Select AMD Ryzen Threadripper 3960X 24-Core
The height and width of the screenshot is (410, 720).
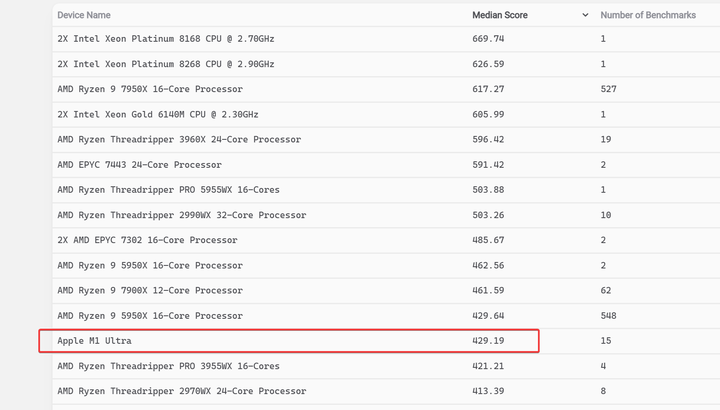(179, 140)
